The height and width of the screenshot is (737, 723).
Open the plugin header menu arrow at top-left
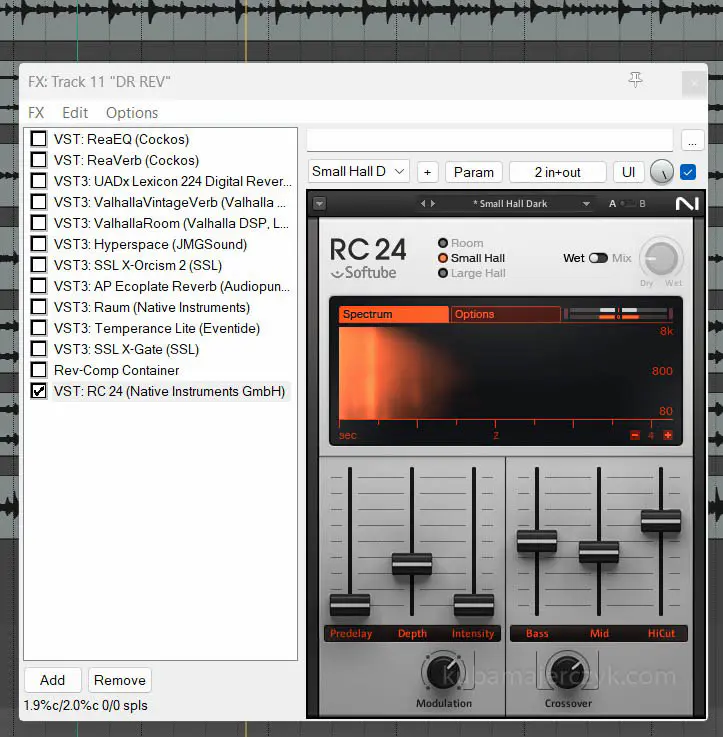coord(319,204)
